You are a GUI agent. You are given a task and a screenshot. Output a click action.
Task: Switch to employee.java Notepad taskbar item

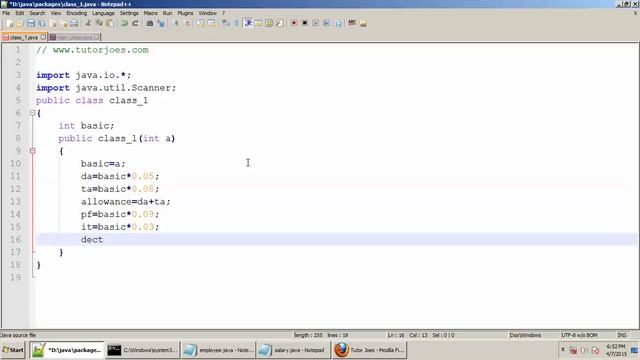(x=218, y=350)
